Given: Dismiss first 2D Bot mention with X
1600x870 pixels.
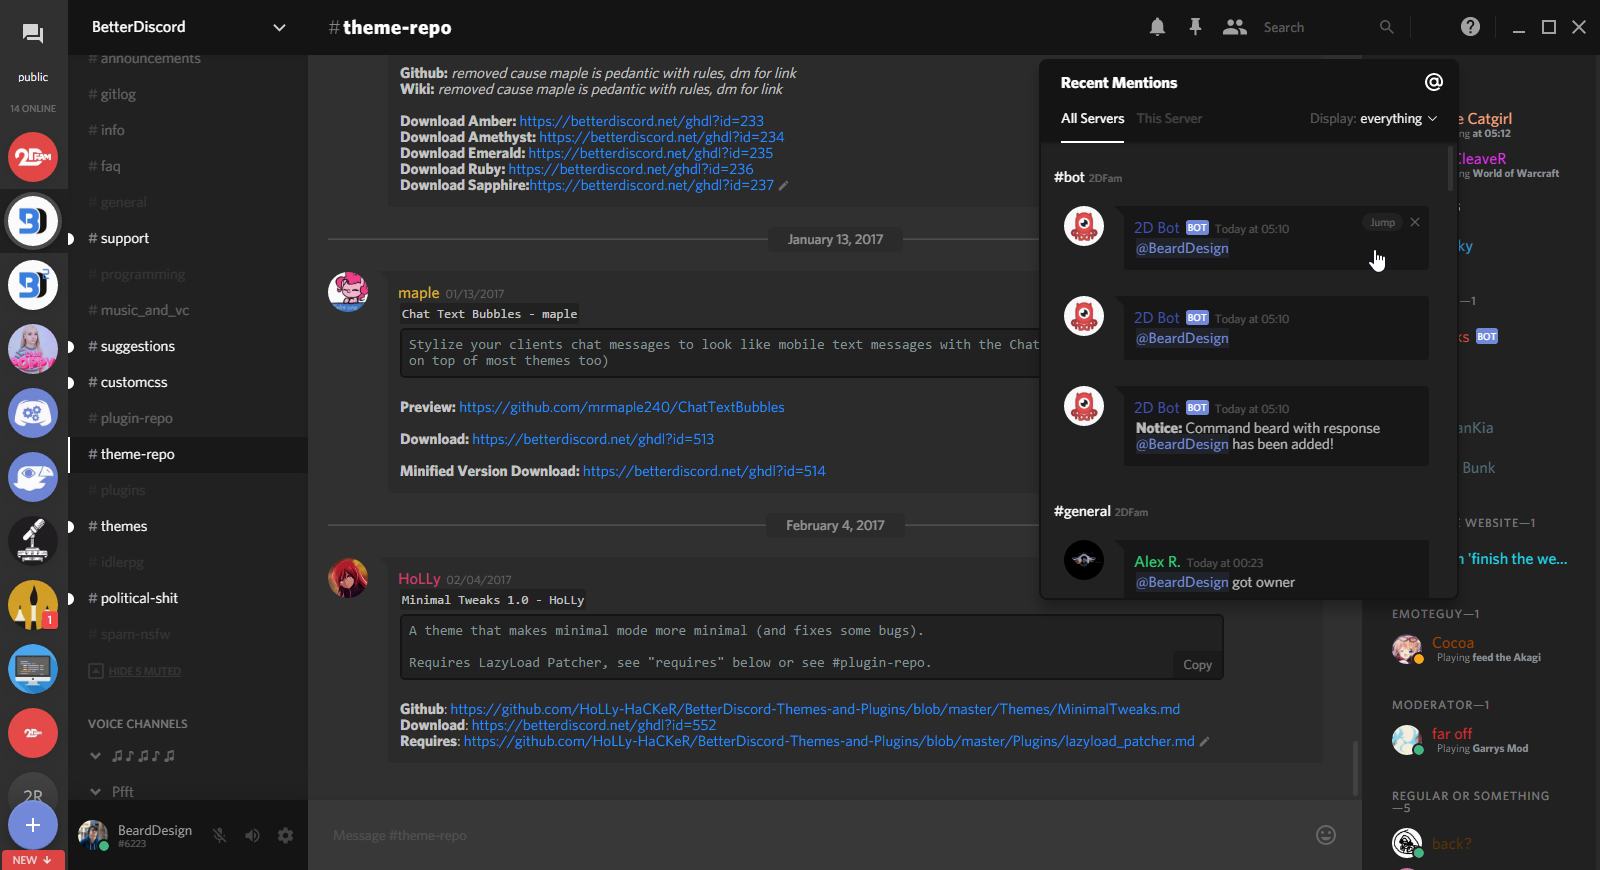Looking at the screenshot, I should (1415, 222).
